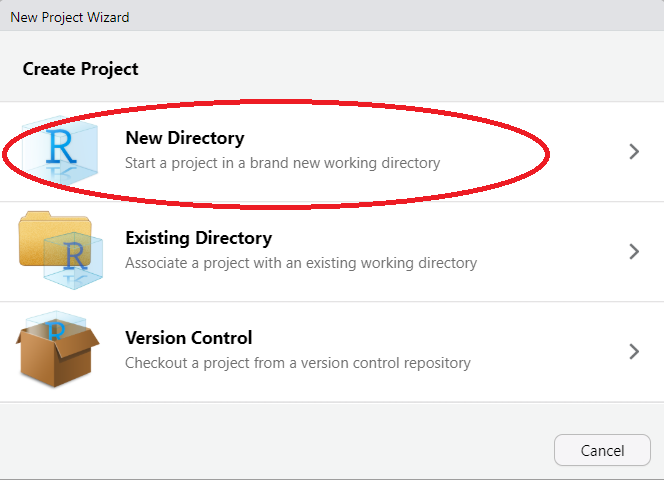Click the Create Project heading

80,69
